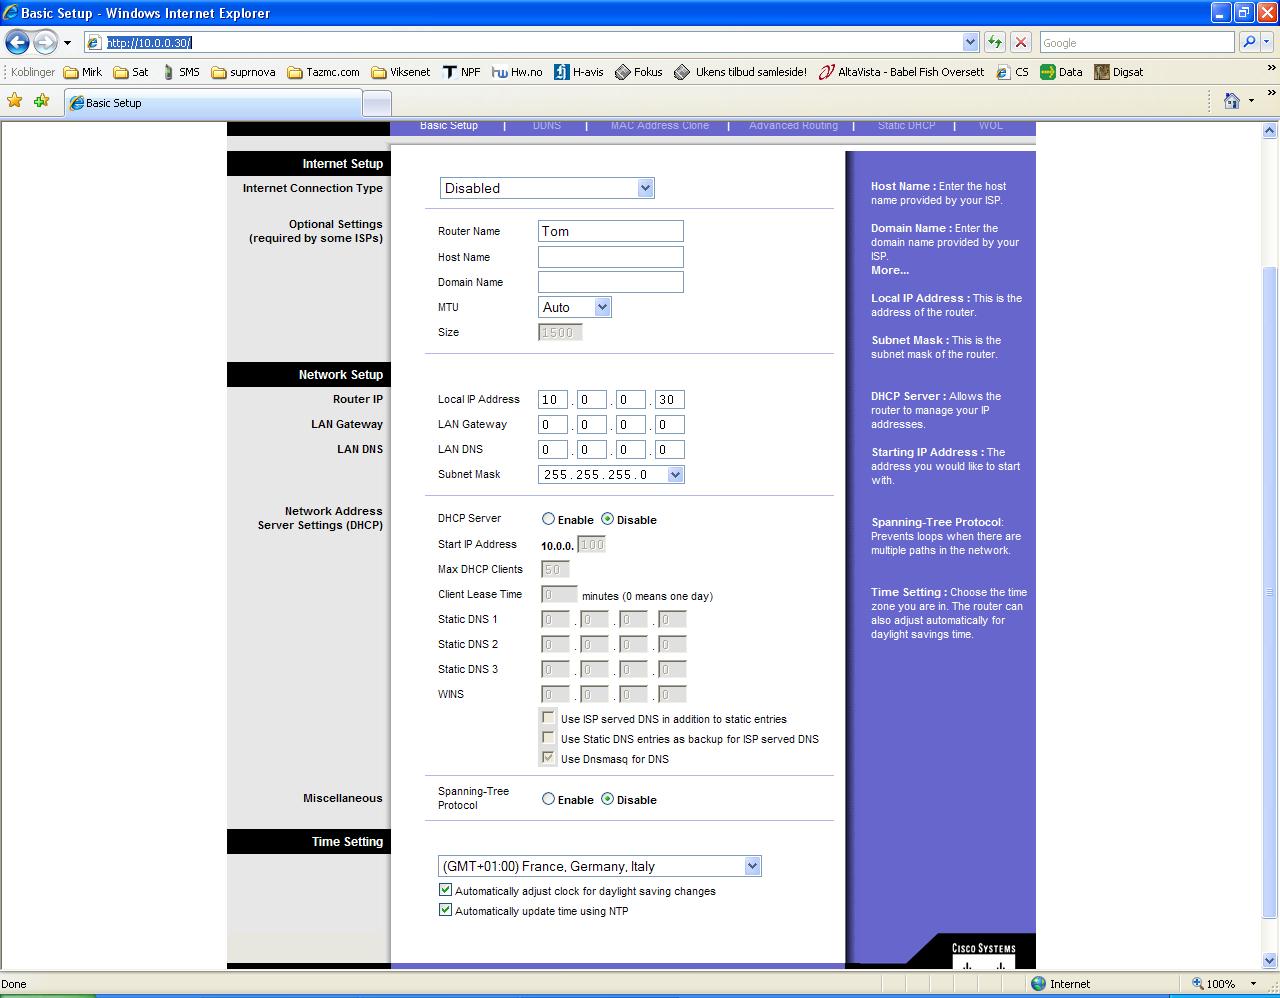Enable Spanning-Tree Protocol
Screen dimensions: 1280x998
pyautogui.click(x=548, y=799)
